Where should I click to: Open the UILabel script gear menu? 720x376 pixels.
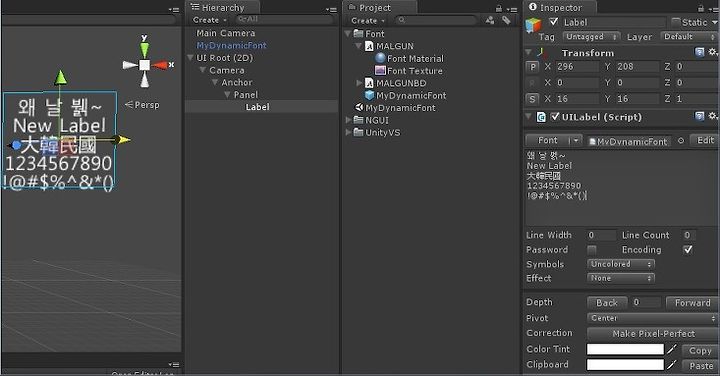[712, 117]
